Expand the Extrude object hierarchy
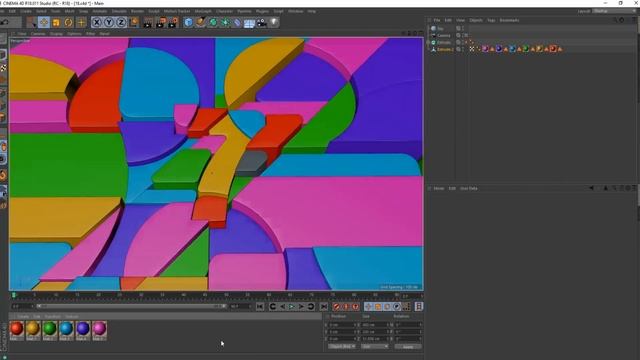The height and width of the screenshot is (360, 640). [428, 42]
